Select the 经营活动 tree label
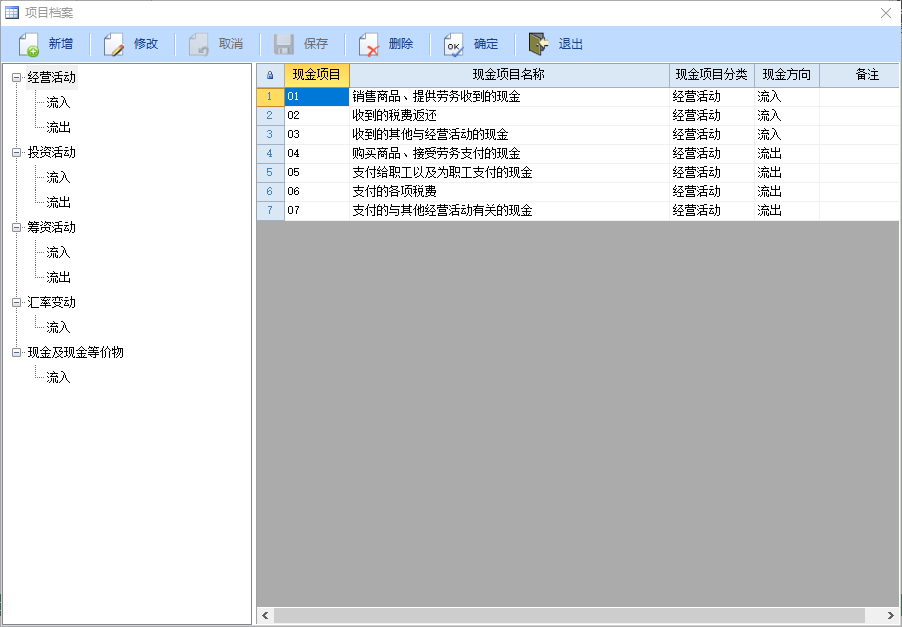Screen dimensions: 902x627 (x=52, y=77)
